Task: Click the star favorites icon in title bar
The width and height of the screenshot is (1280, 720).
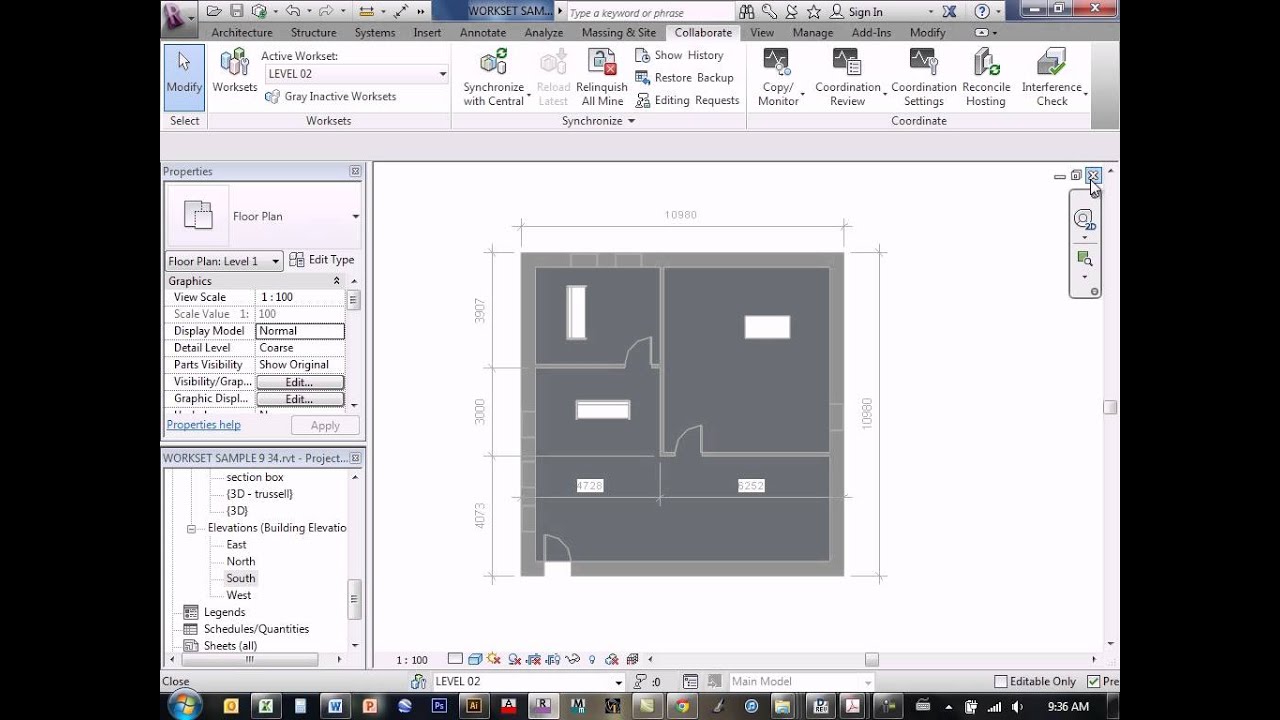Action: (813, 11)
